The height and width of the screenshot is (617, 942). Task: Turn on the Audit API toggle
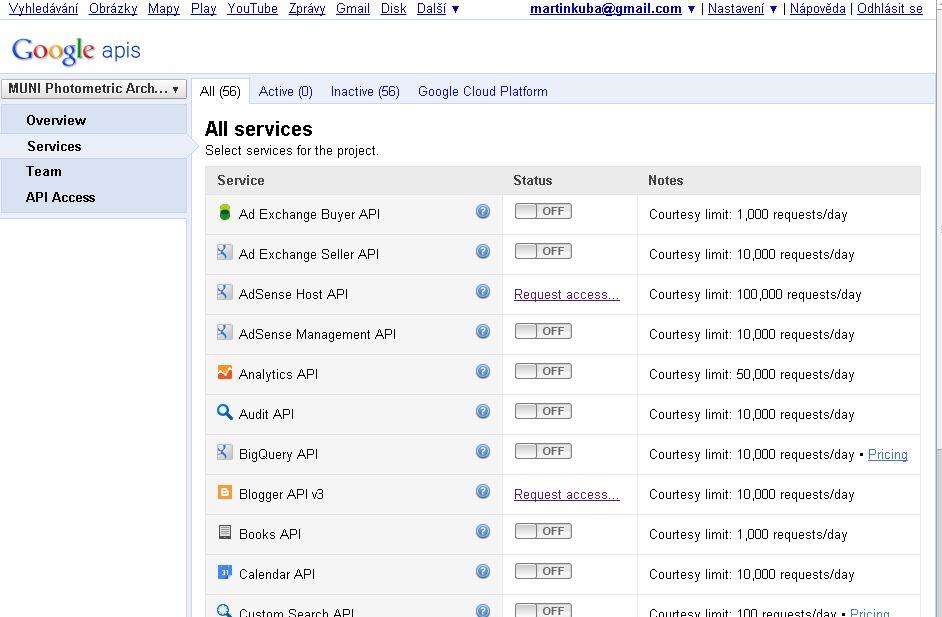pyautogui.click(x=543, y=411)
